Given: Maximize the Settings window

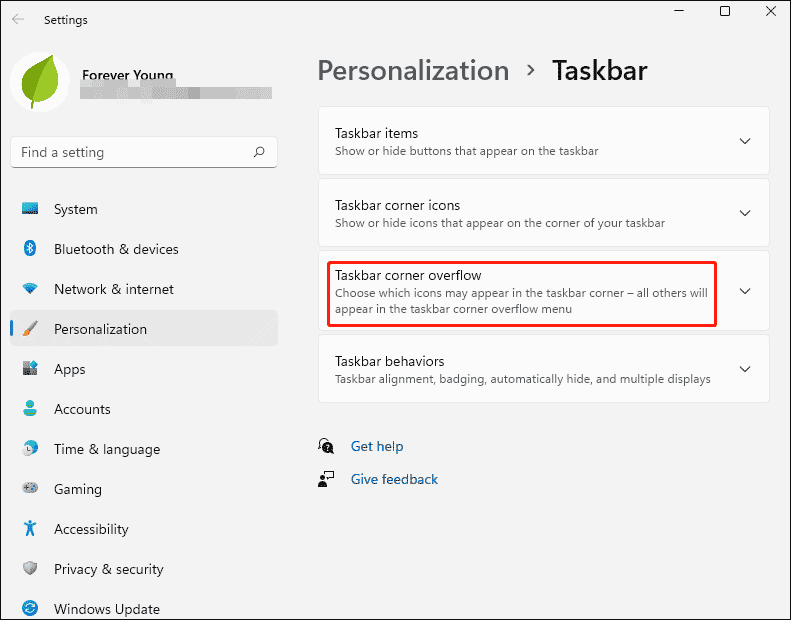Looking at the screenshot, I should [x=725, y=11].
